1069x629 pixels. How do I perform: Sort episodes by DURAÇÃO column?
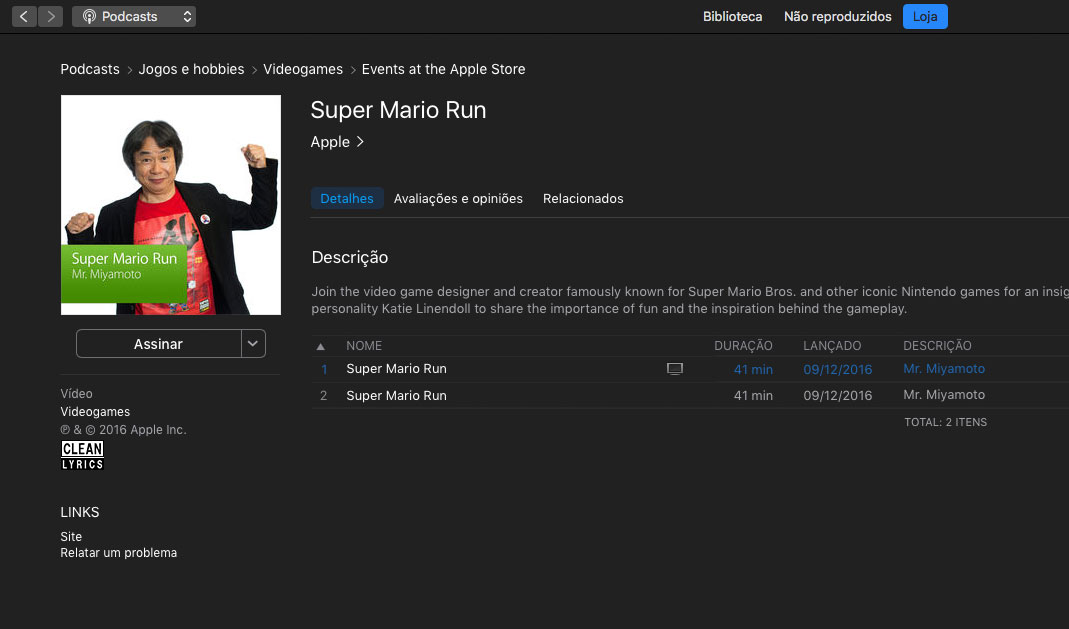coord(743,346)
